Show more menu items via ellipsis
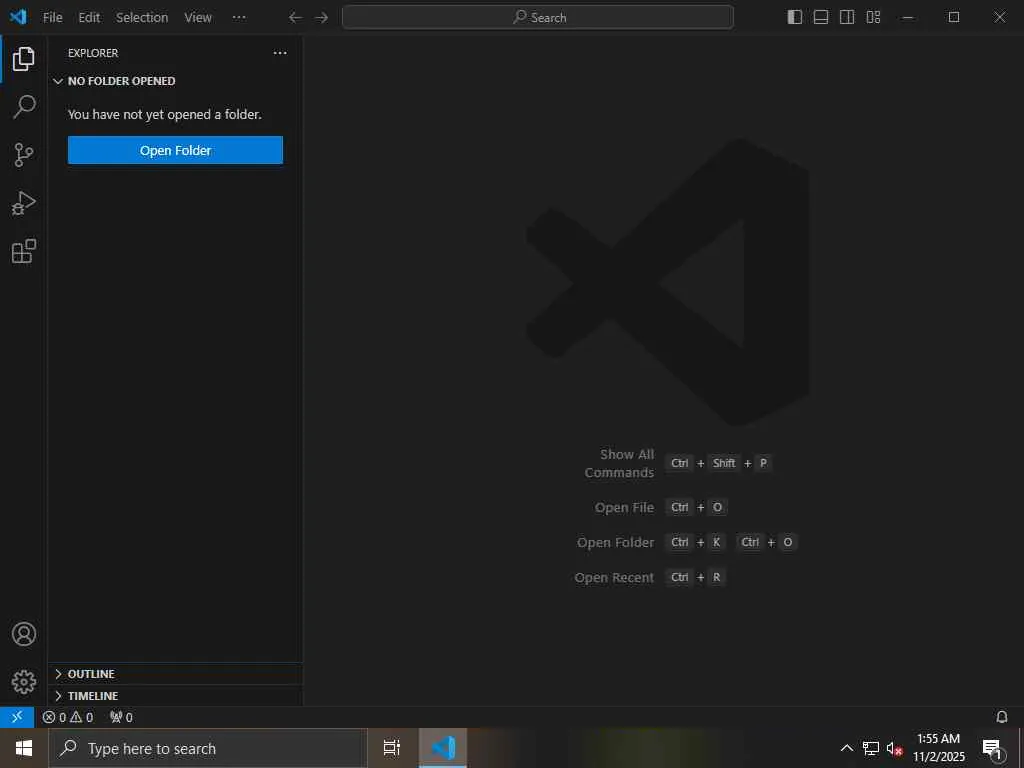The width and height of the screenshot is (1024, 768). (x=240, y=18)
